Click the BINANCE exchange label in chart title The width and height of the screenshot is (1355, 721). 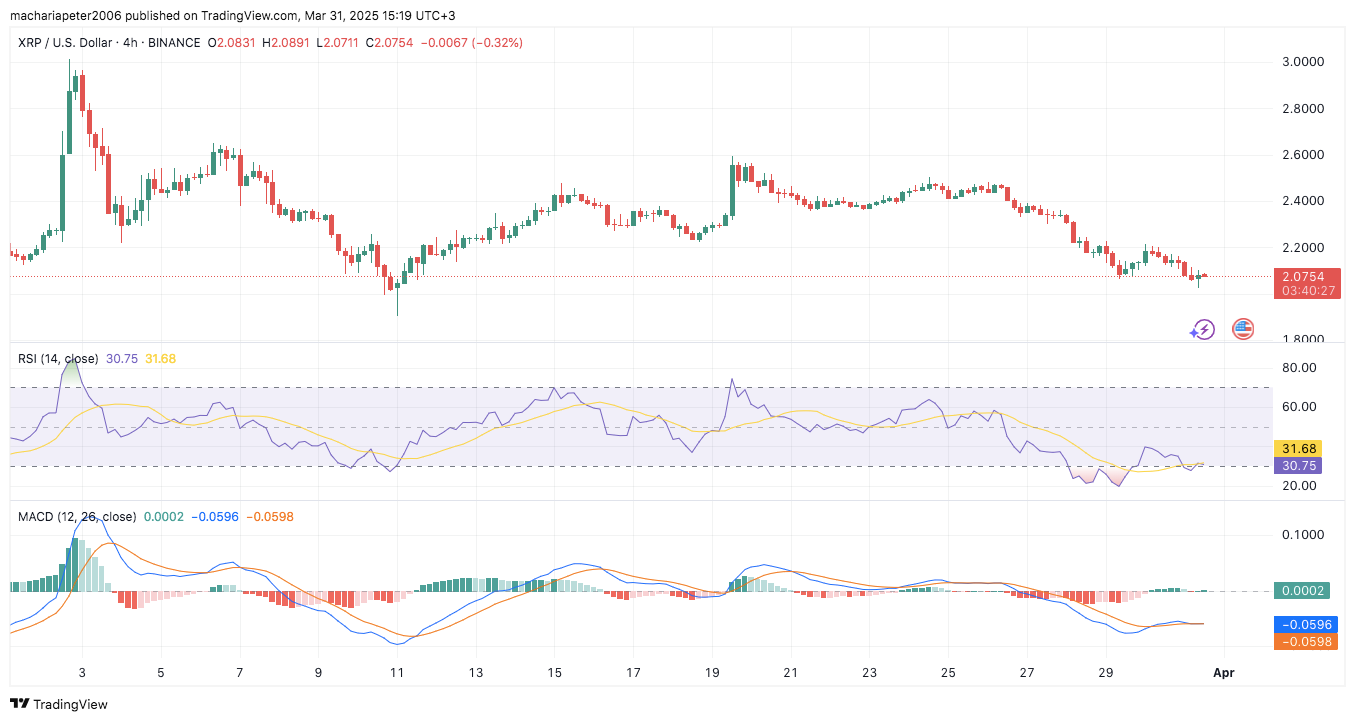171,43
